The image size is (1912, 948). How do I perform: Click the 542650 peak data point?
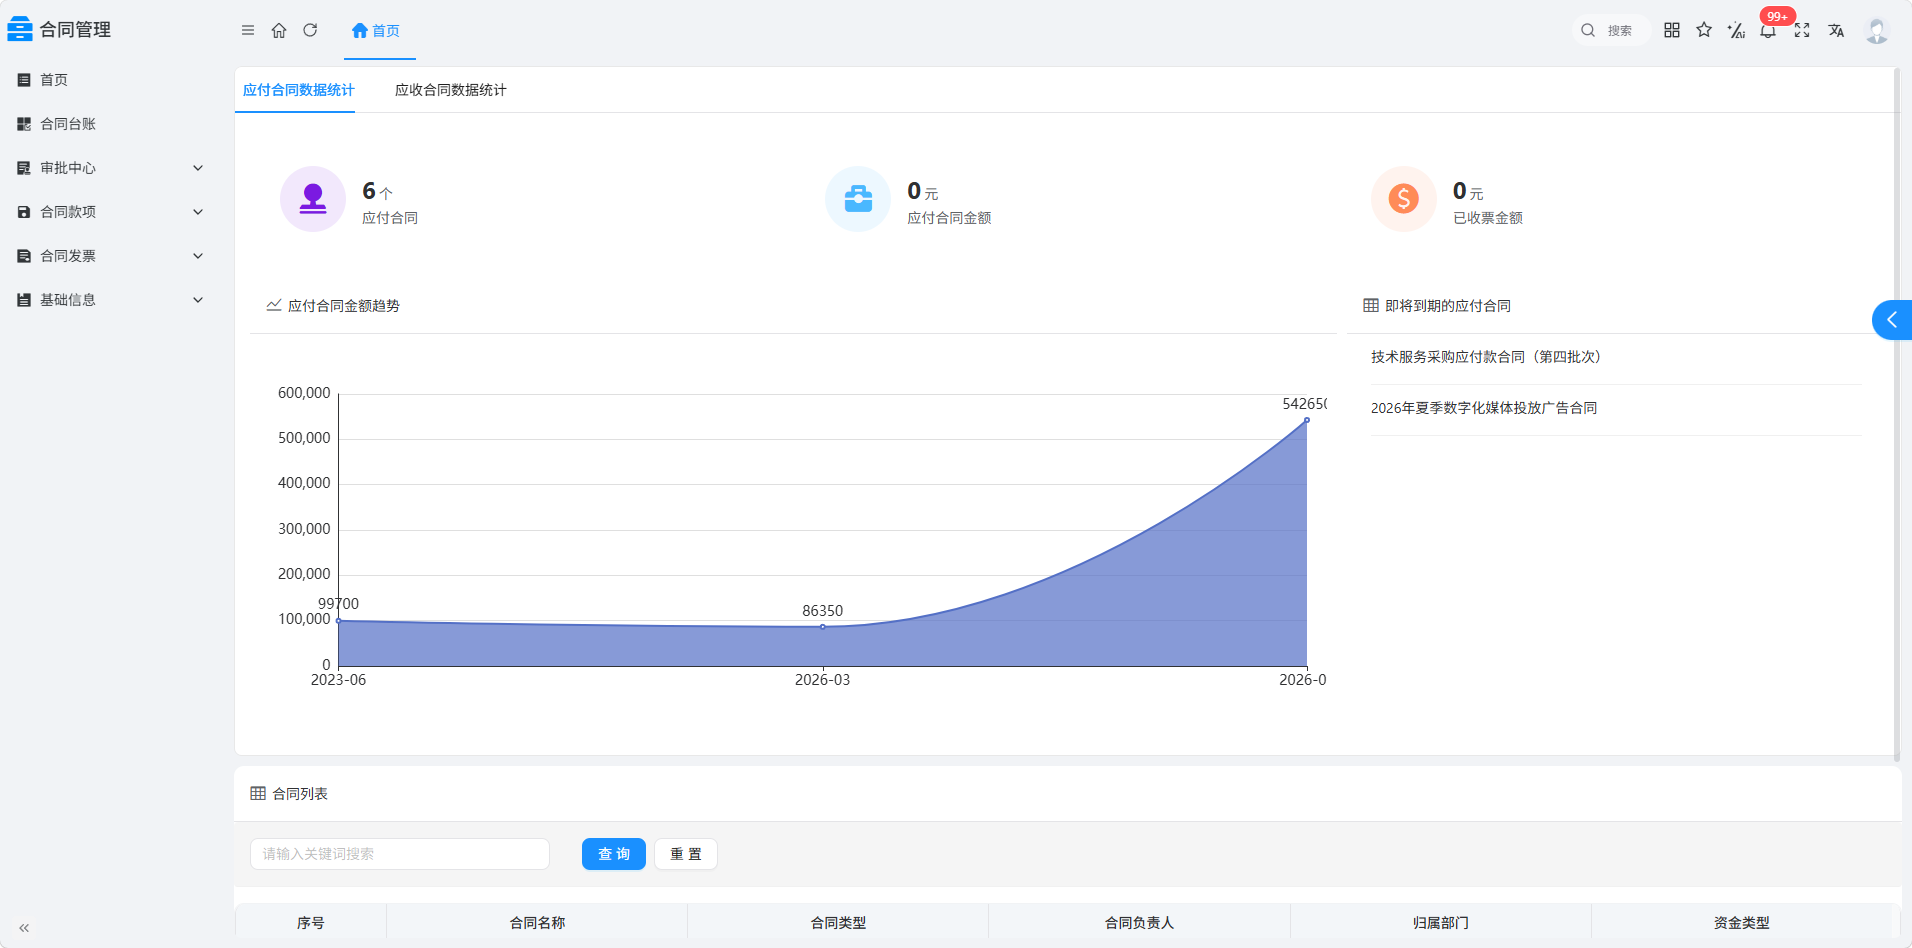(1306, 420)
